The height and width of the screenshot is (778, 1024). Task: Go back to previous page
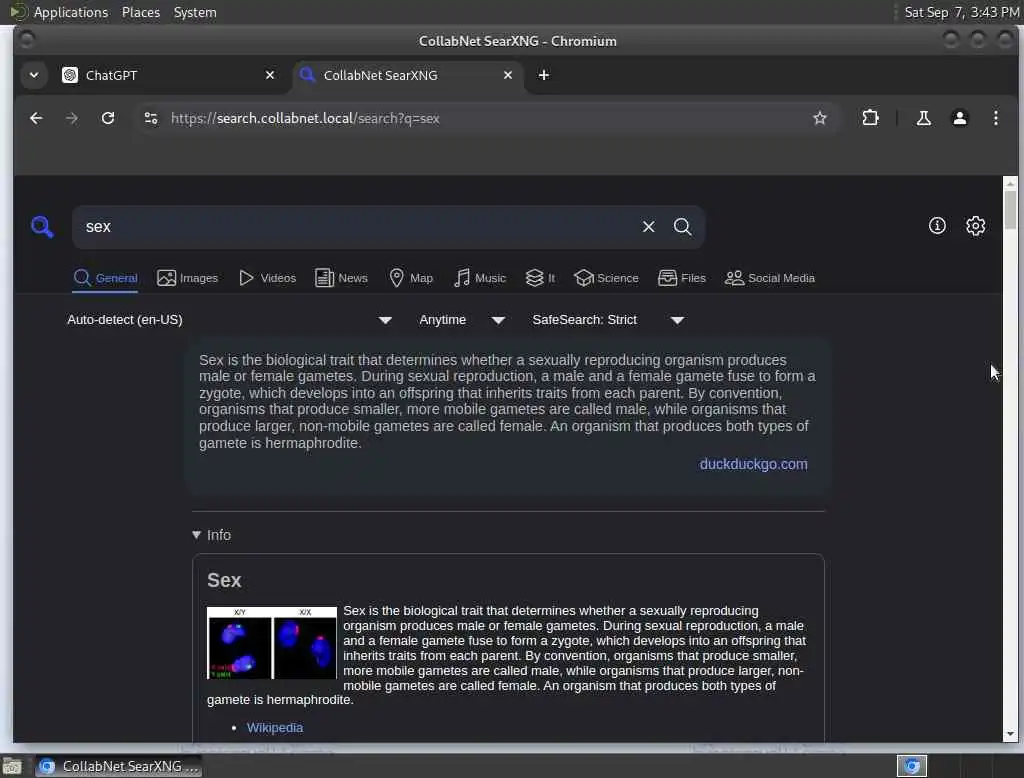[36, 118]
